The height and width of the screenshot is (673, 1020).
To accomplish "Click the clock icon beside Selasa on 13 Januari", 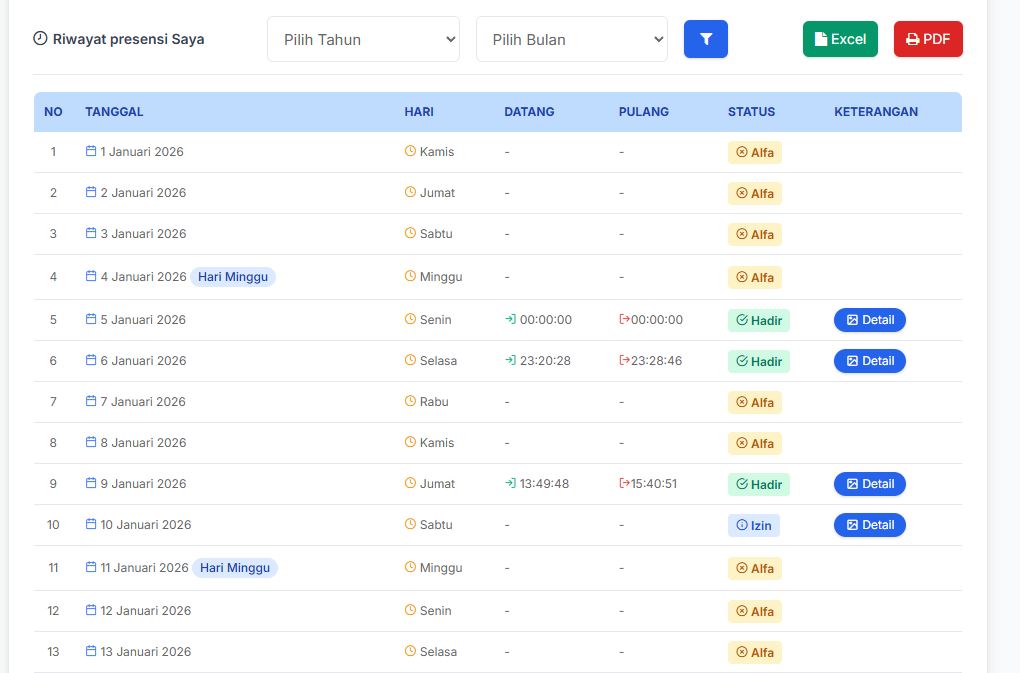I will [x=410, y=651].
